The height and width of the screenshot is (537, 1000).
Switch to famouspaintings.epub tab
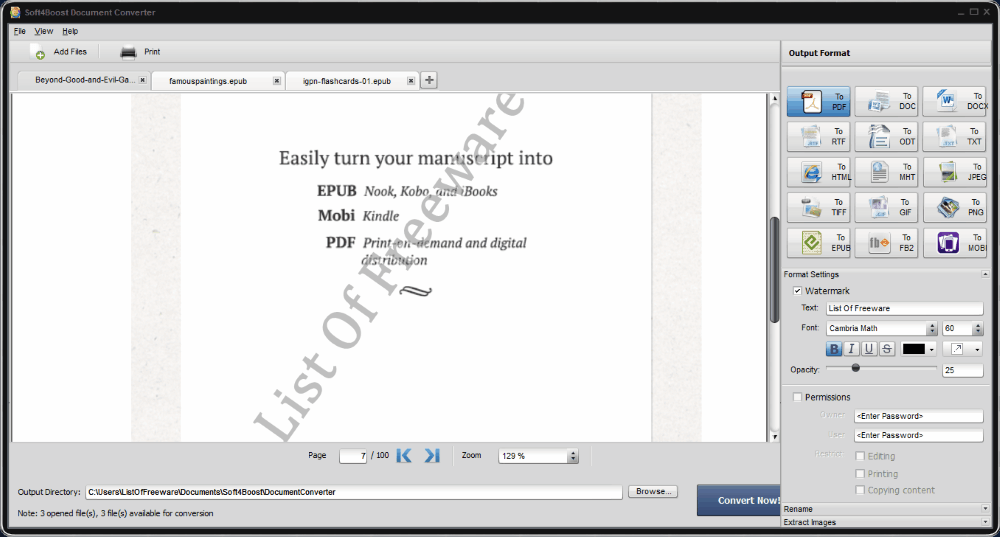217,81
